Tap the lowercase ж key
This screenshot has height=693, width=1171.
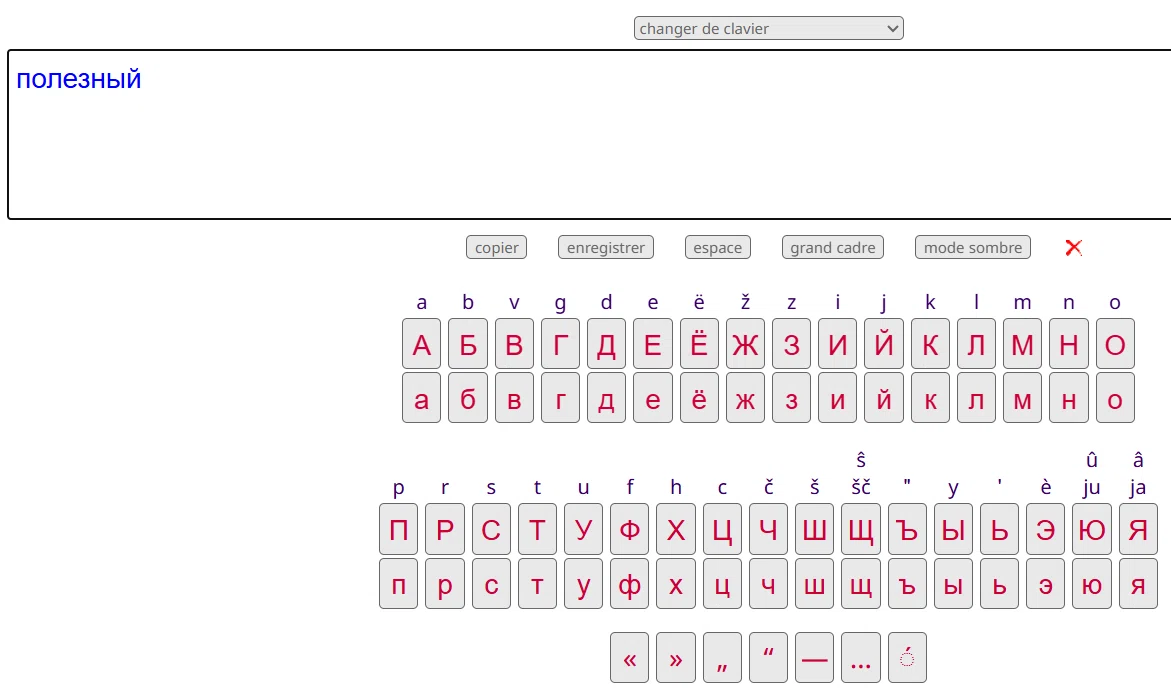pos(745,398)
